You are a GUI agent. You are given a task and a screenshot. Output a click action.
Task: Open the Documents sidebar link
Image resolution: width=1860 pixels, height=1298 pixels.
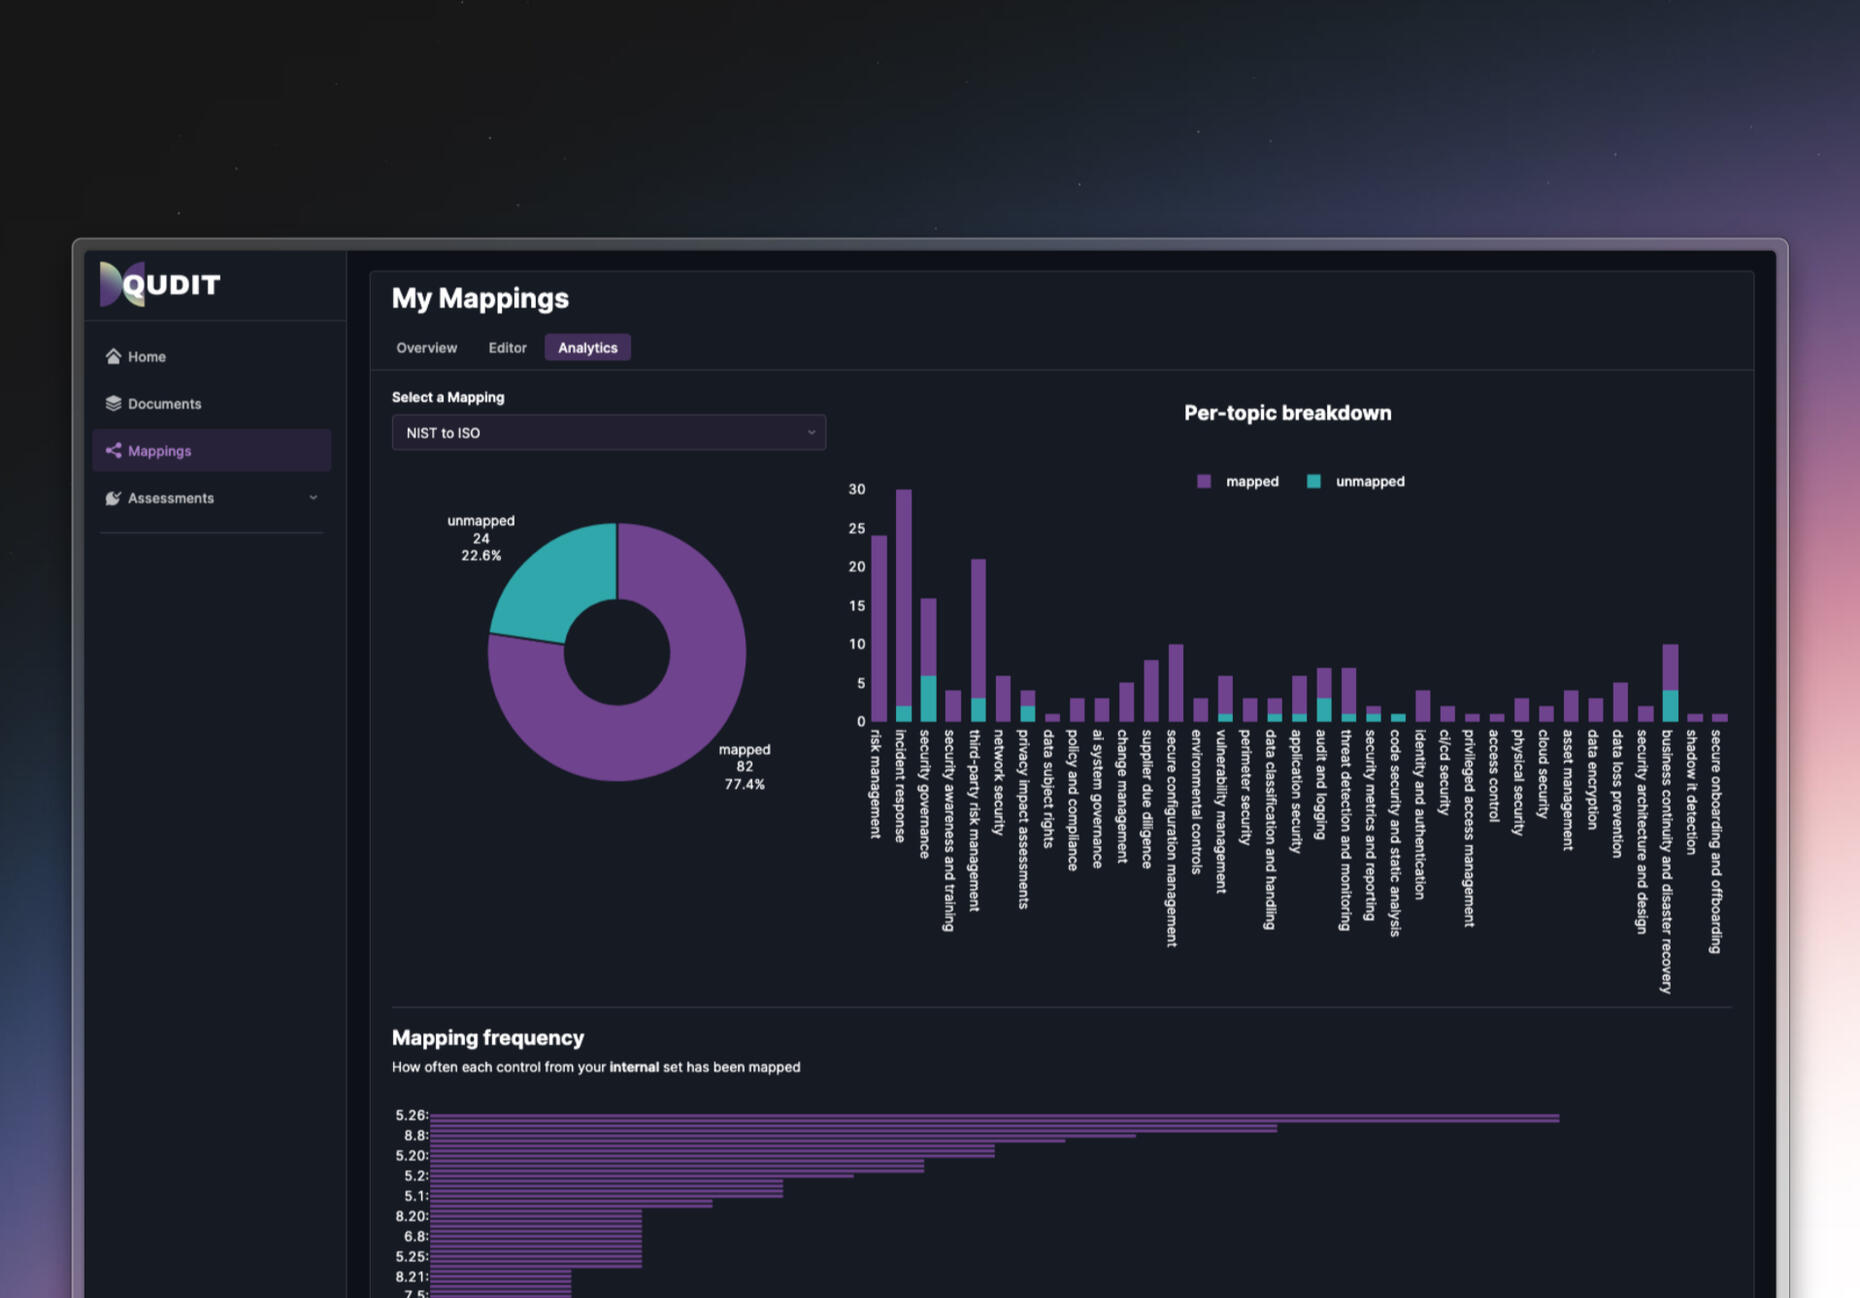(164, 404)
